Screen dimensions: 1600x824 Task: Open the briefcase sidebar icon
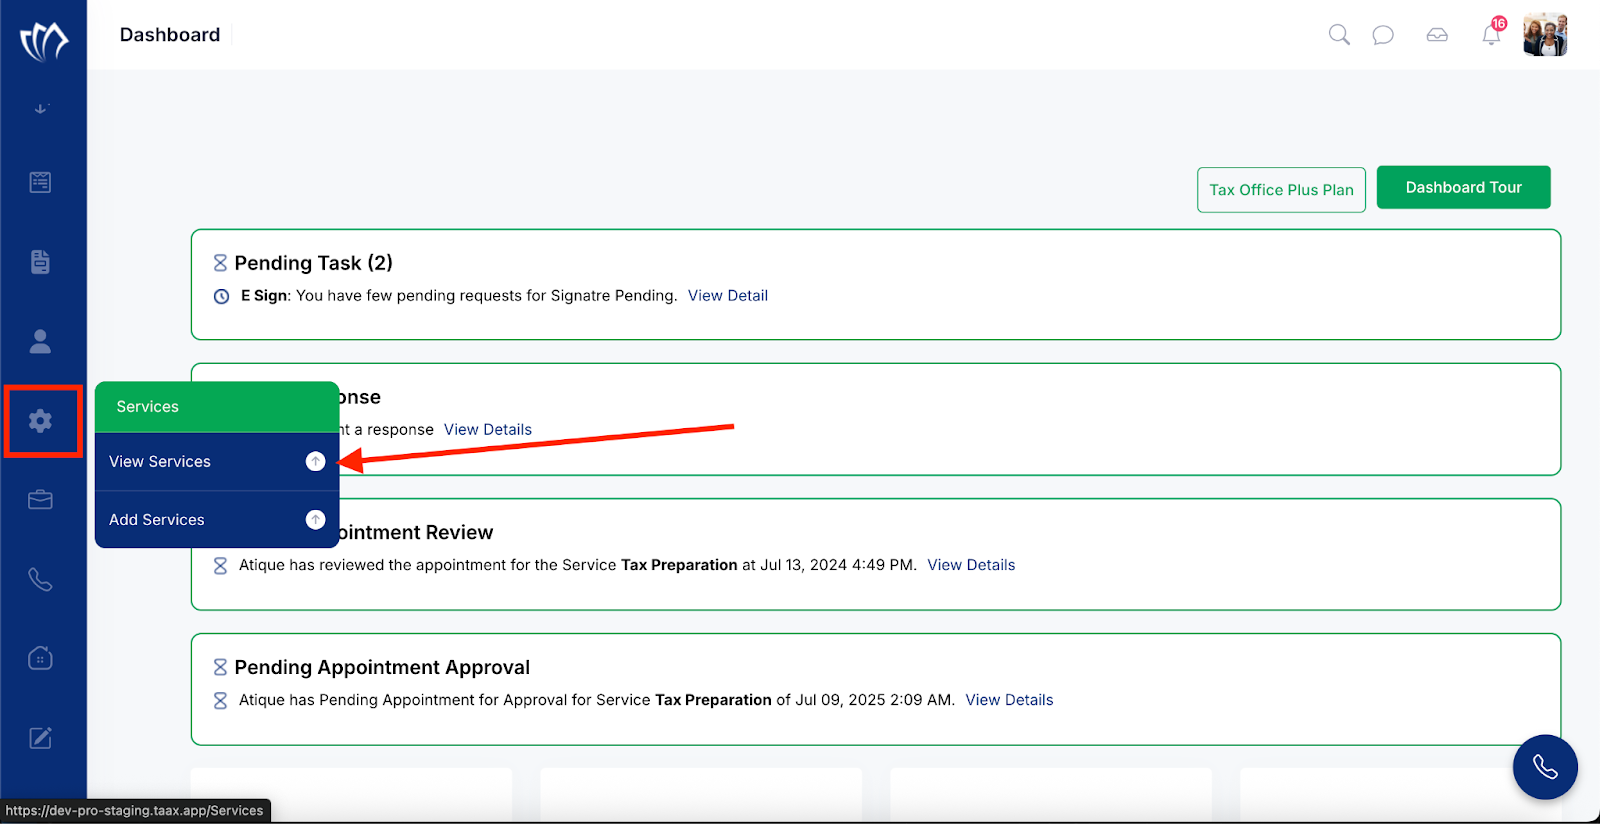tap(40, 499)
